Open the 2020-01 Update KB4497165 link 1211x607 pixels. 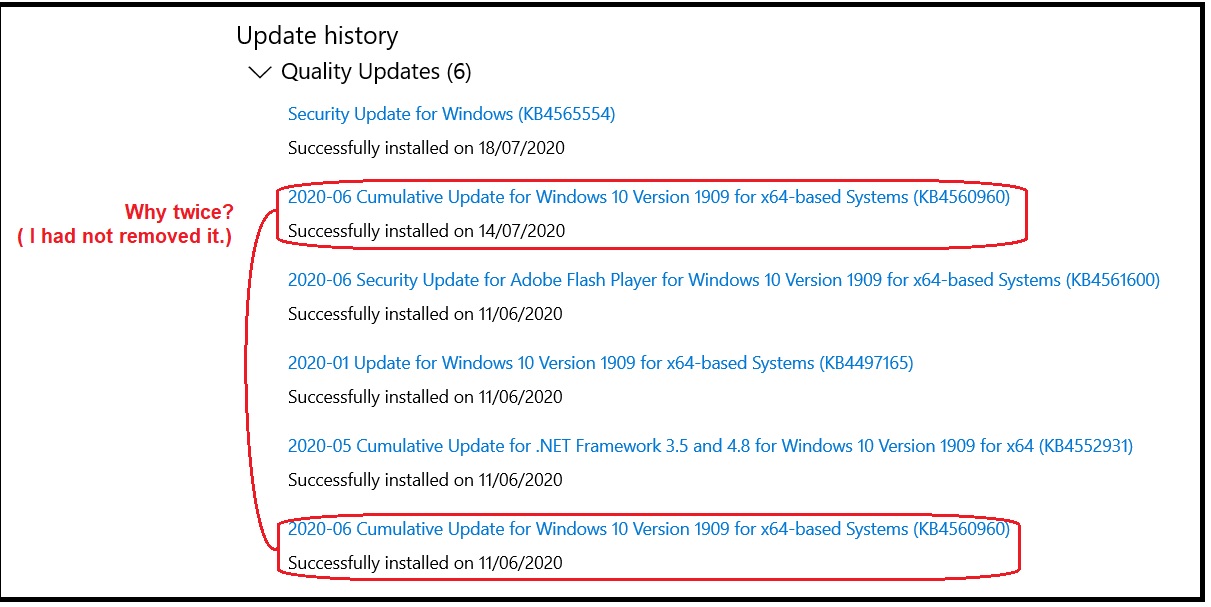tap(600, 363)
